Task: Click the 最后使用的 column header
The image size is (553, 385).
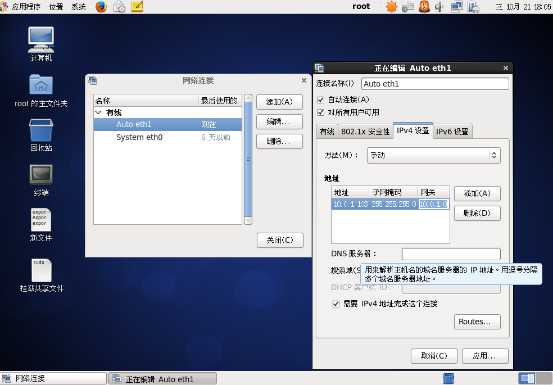Action: (x=220, y=100)
